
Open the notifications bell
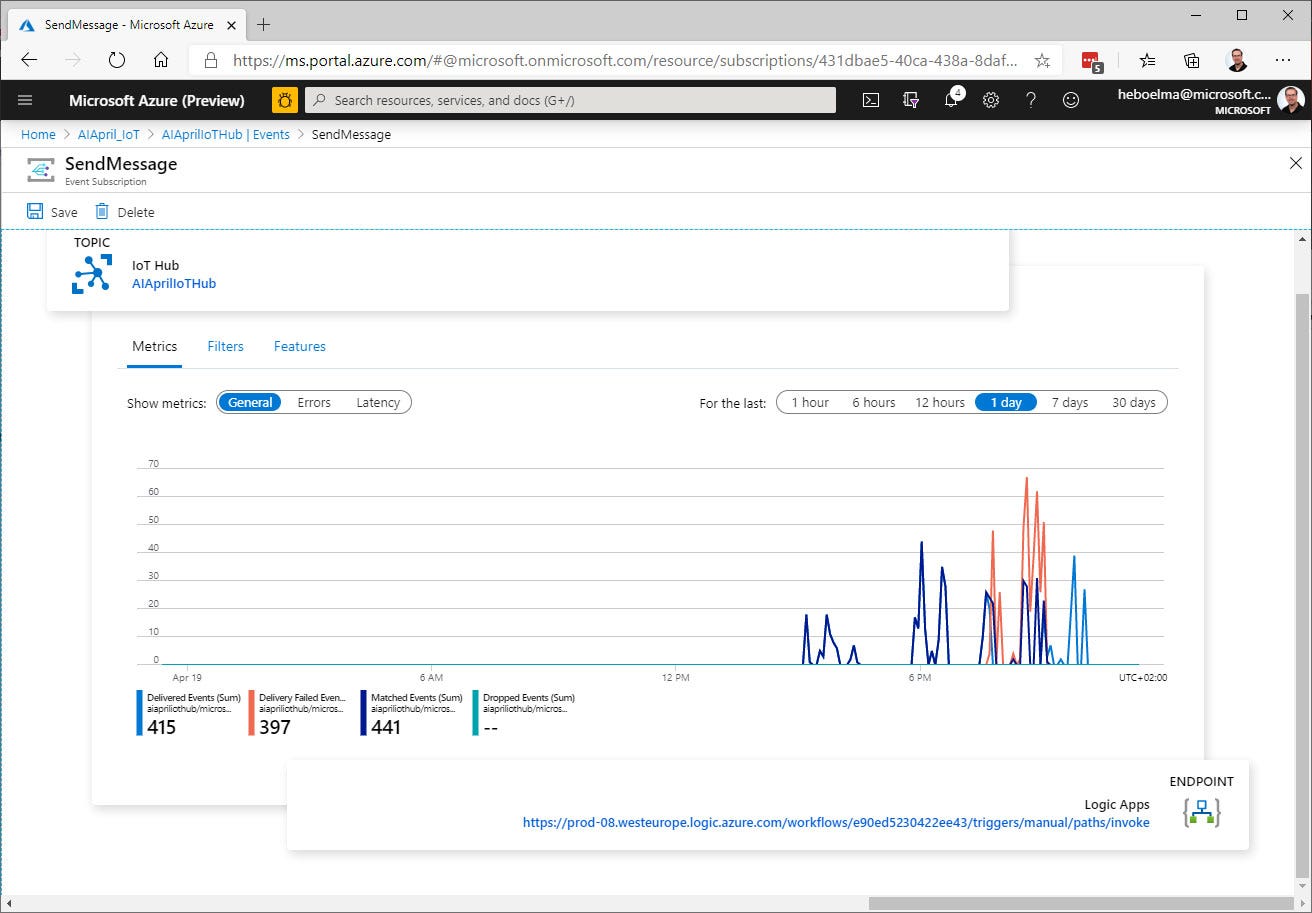pos(952,100)
